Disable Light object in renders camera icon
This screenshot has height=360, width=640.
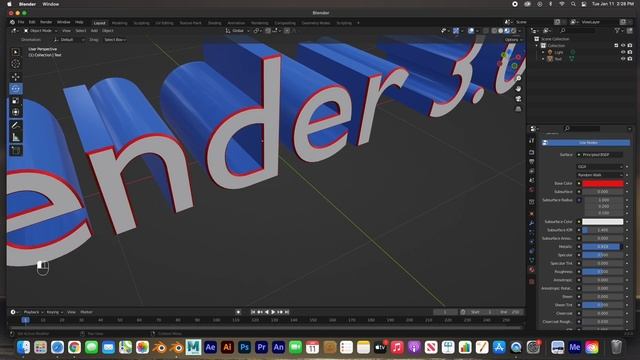[x=630, y=52]
